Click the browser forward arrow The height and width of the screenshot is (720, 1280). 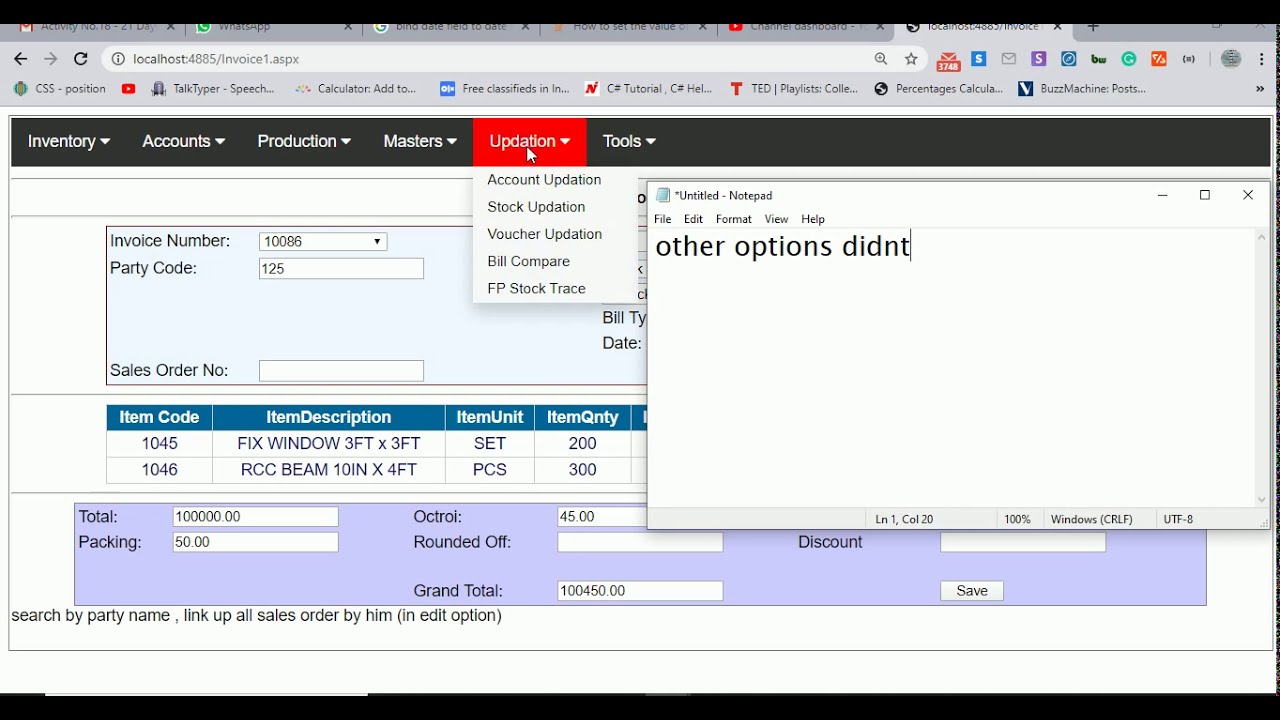(x=51, y=59)
